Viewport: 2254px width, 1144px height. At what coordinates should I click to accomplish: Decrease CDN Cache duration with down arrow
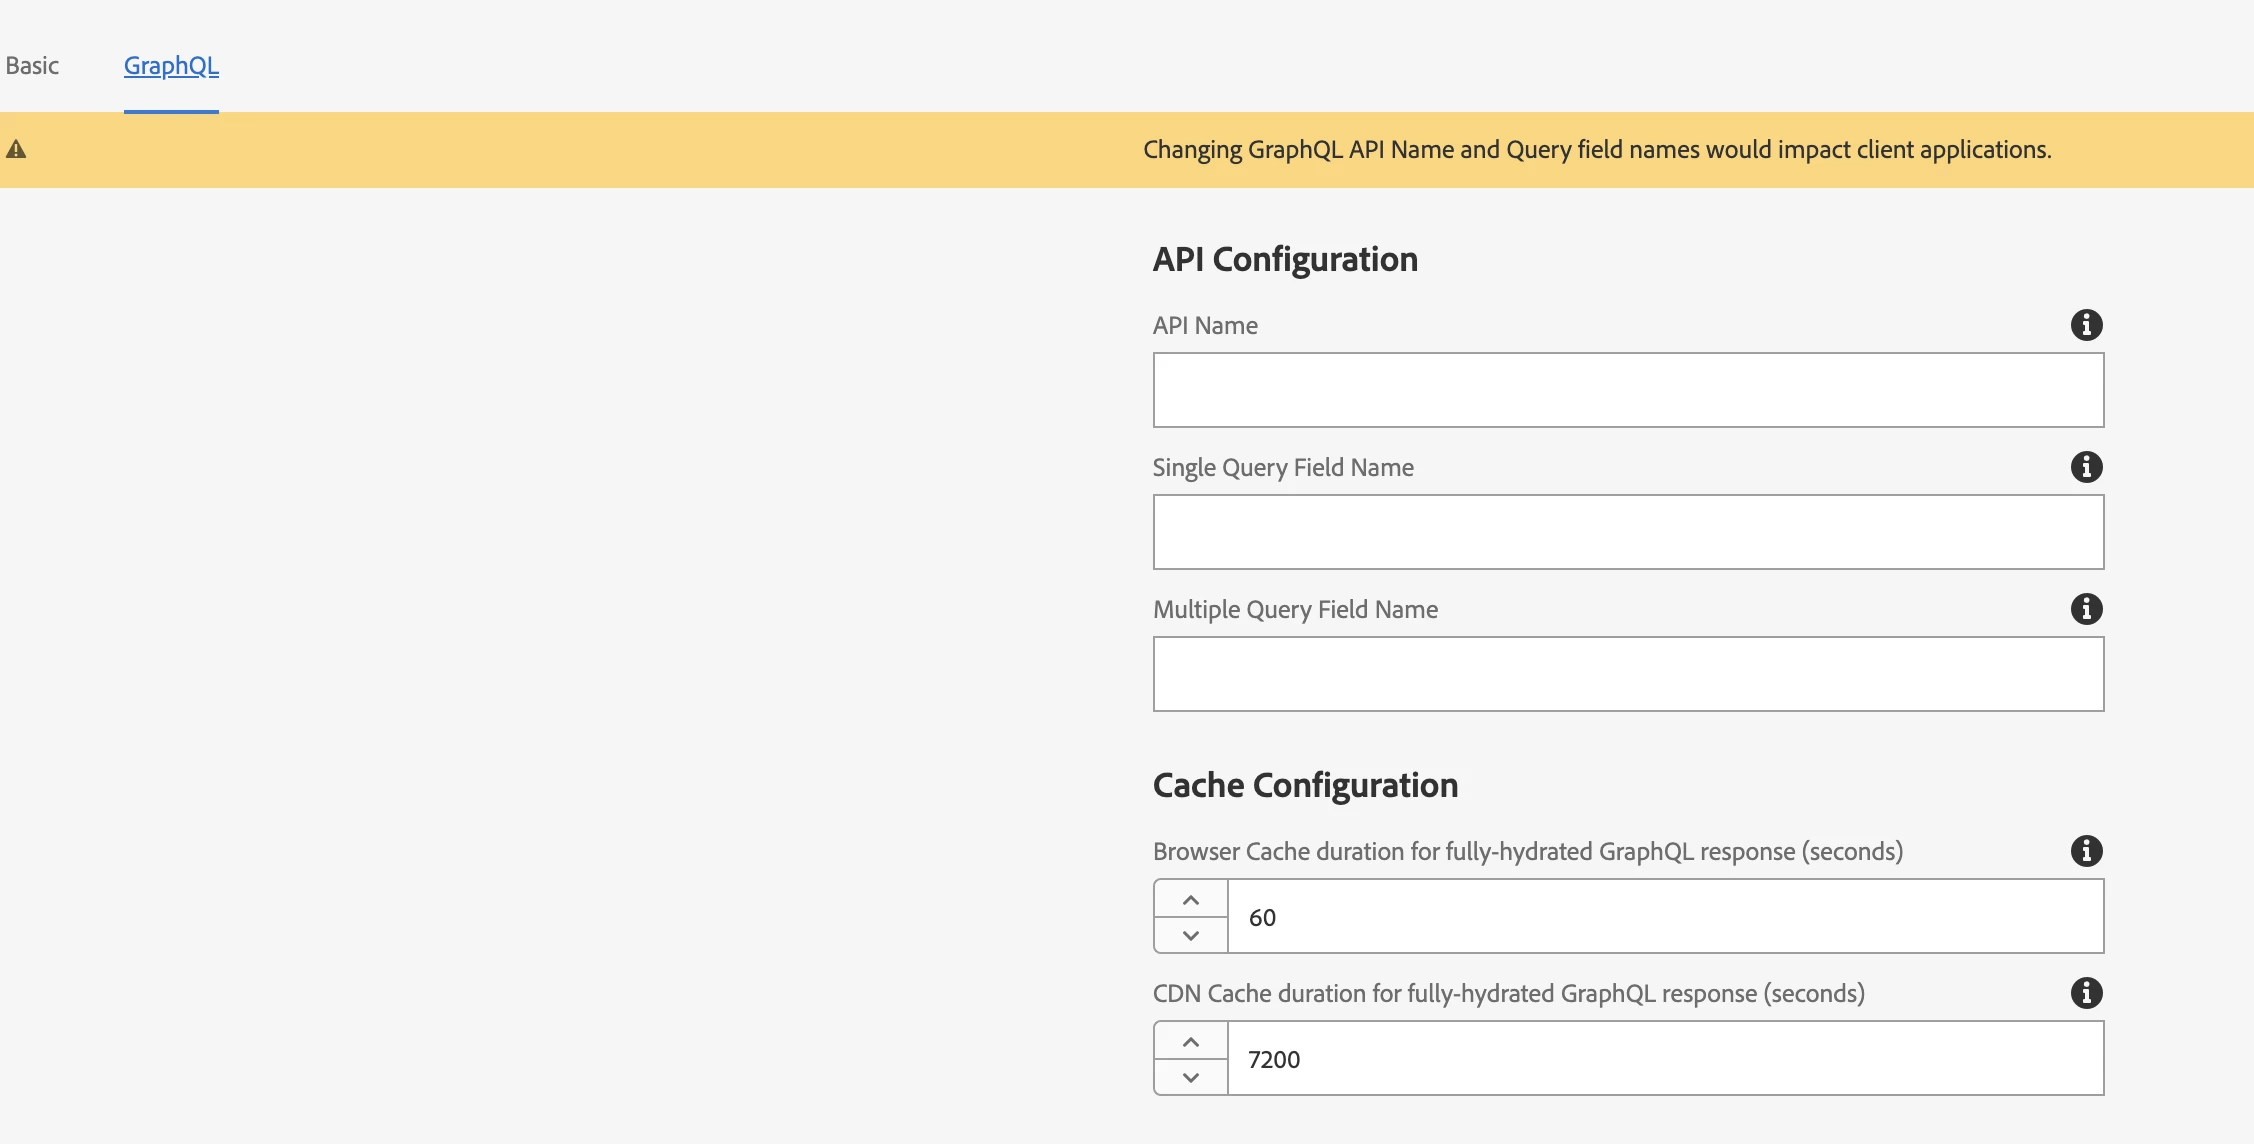[1190, 1077]
